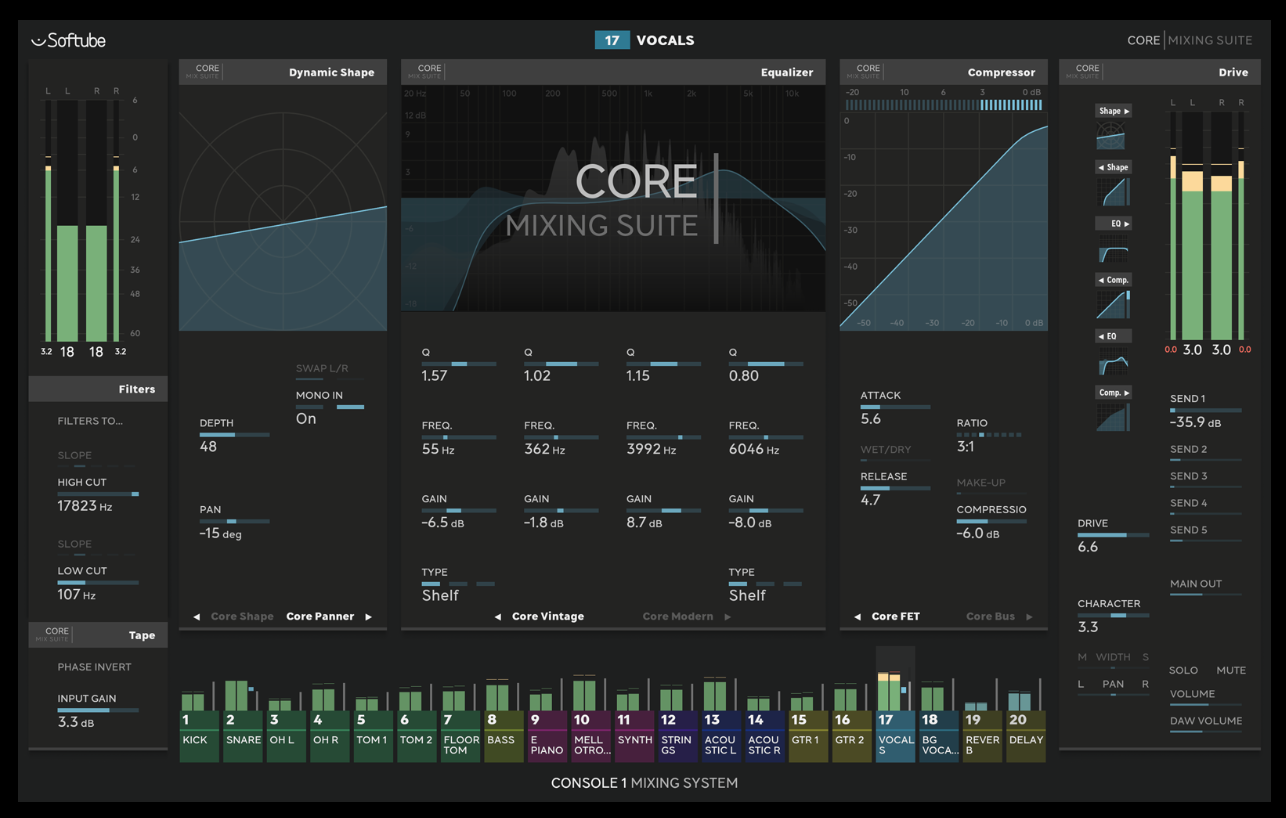Screen dimensions: 1286x818
Task: Adjust the DRIVE slider
Action: pyautogui.click(x=1113, y=536)
